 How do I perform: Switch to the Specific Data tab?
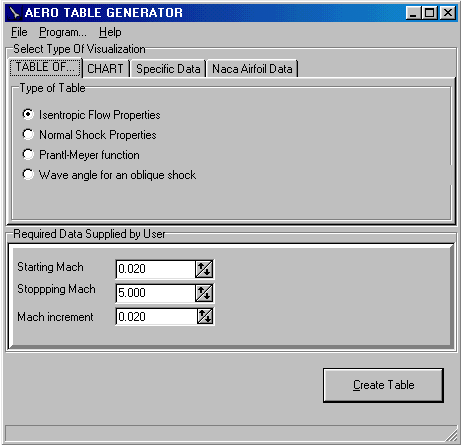[168, 69]
